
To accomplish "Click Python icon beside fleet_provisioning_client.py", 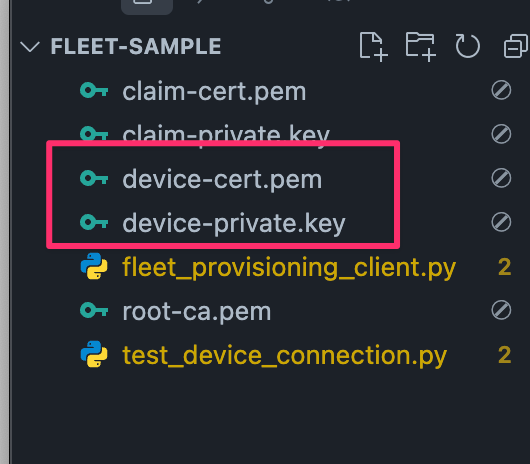I will click(94, 266).
